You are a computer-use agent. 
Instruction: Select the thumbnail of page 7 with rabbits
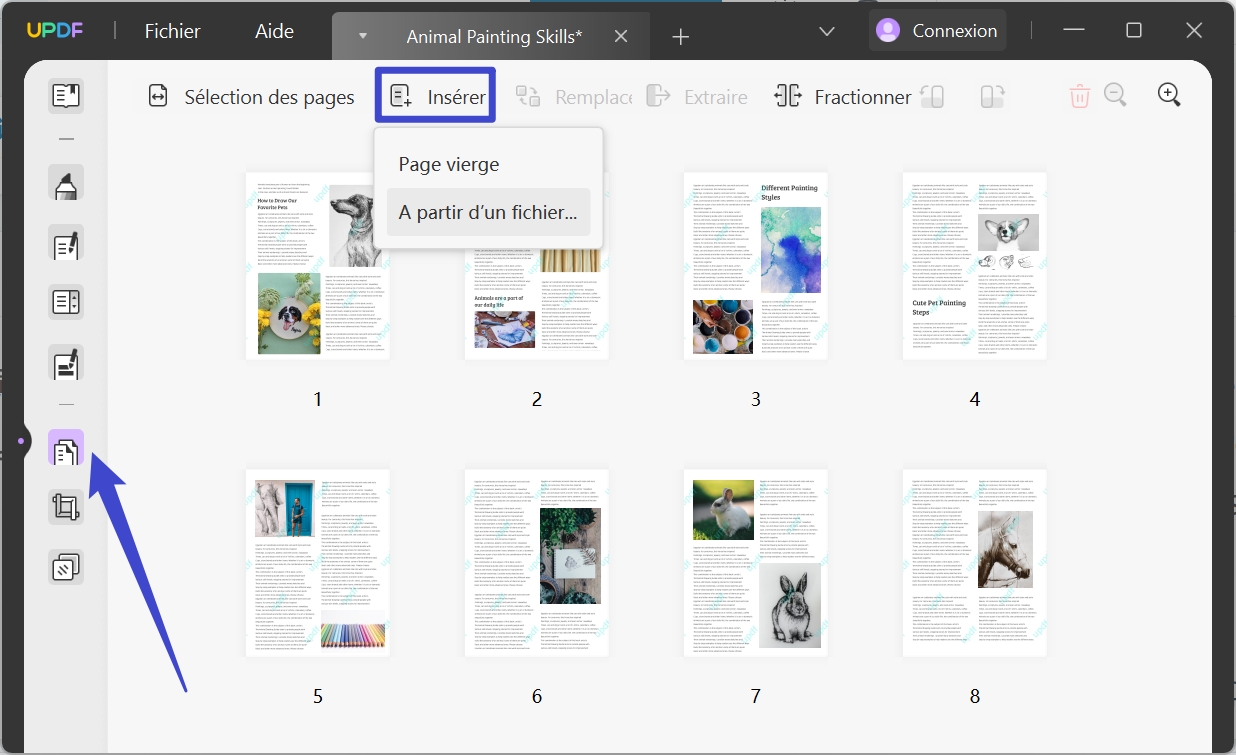click(x=755, y=562)
